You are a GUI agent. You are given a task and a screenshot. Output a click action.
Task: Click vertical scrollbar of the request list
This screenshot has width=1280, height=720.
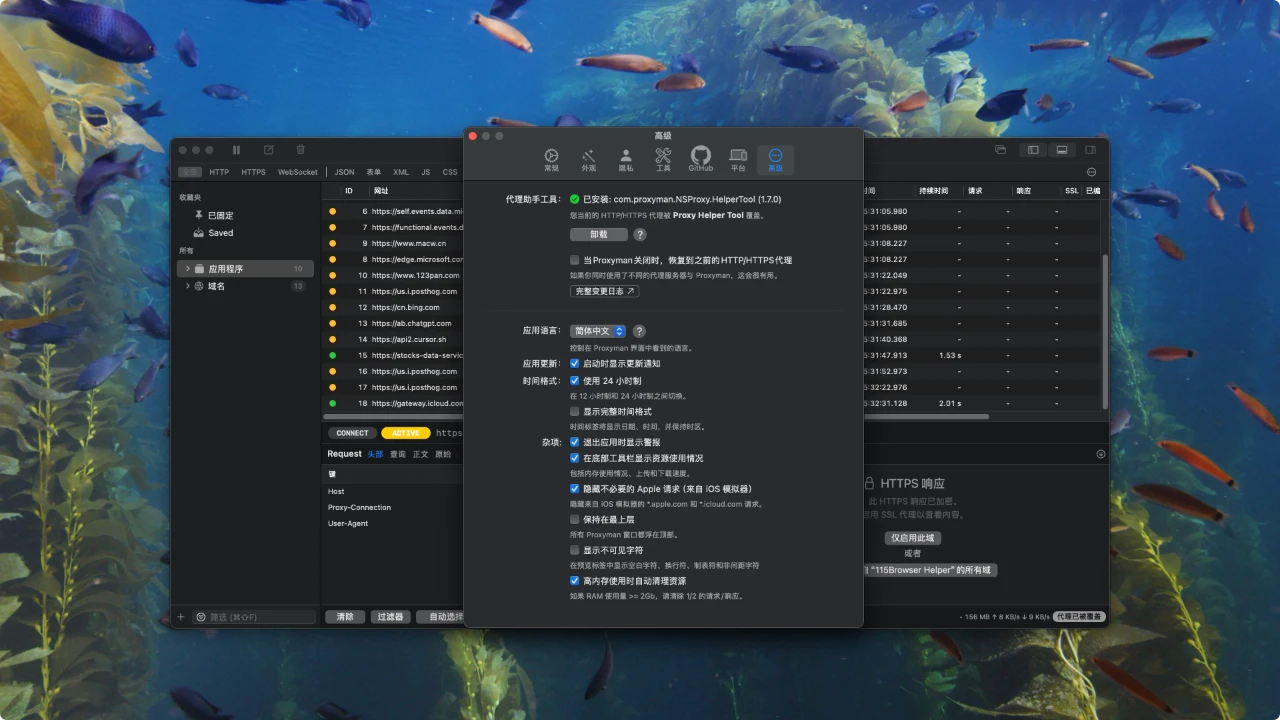pos(1104,330)
